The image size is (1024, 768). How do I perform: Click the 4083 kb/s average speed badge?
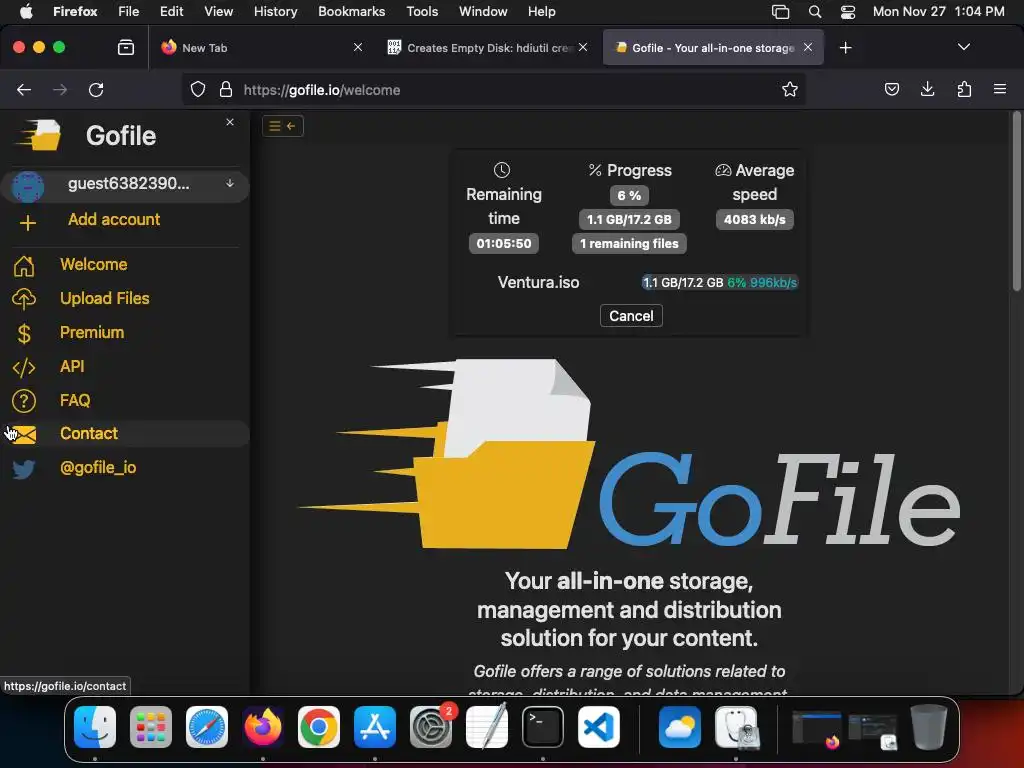pos(754,219)
